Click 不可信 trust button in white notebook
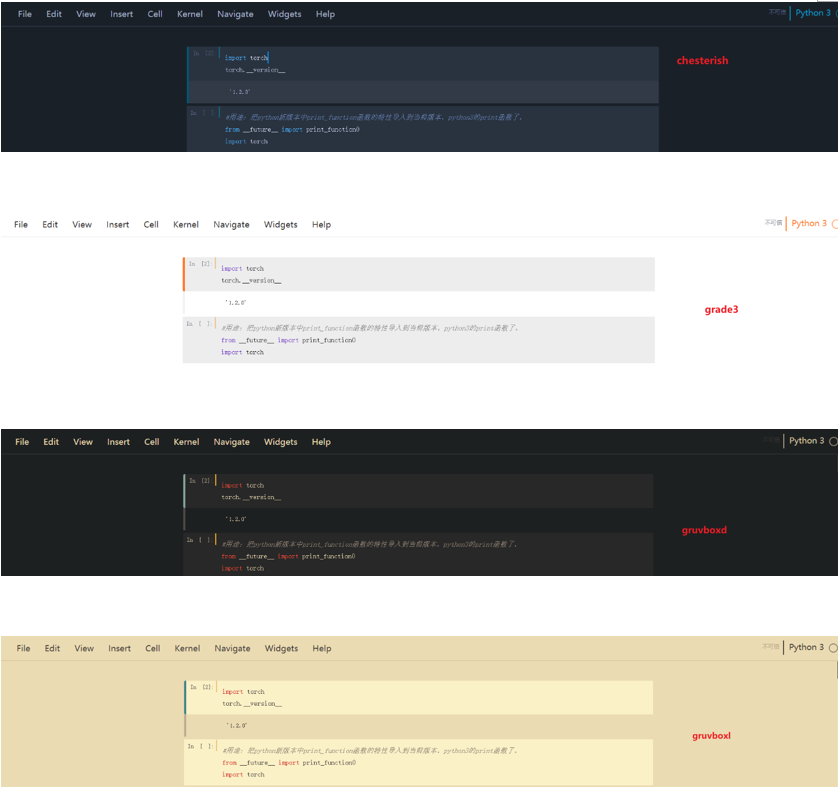The image size is (838, 787). pos(773,223)
